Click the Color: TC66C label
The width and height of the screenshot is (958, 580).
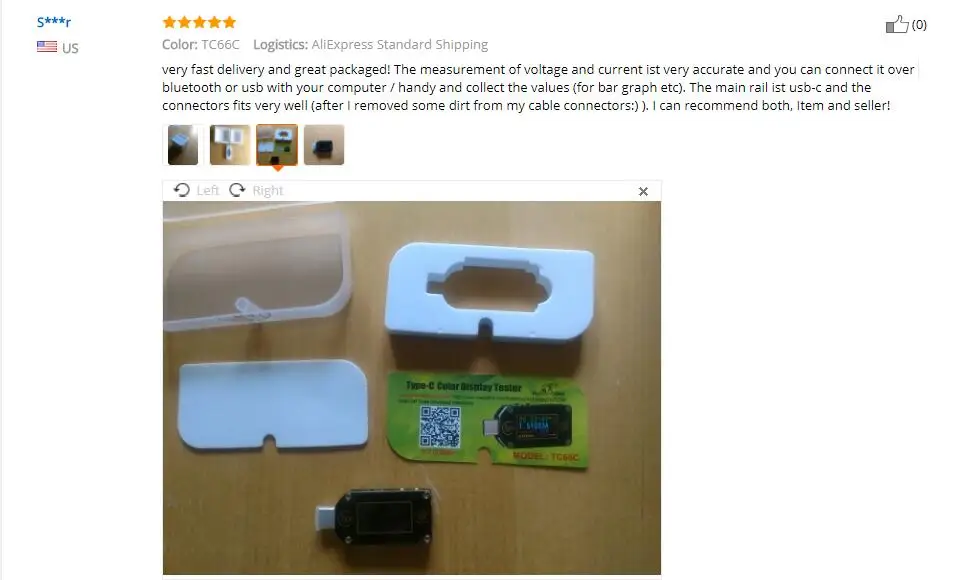point(200,45)
